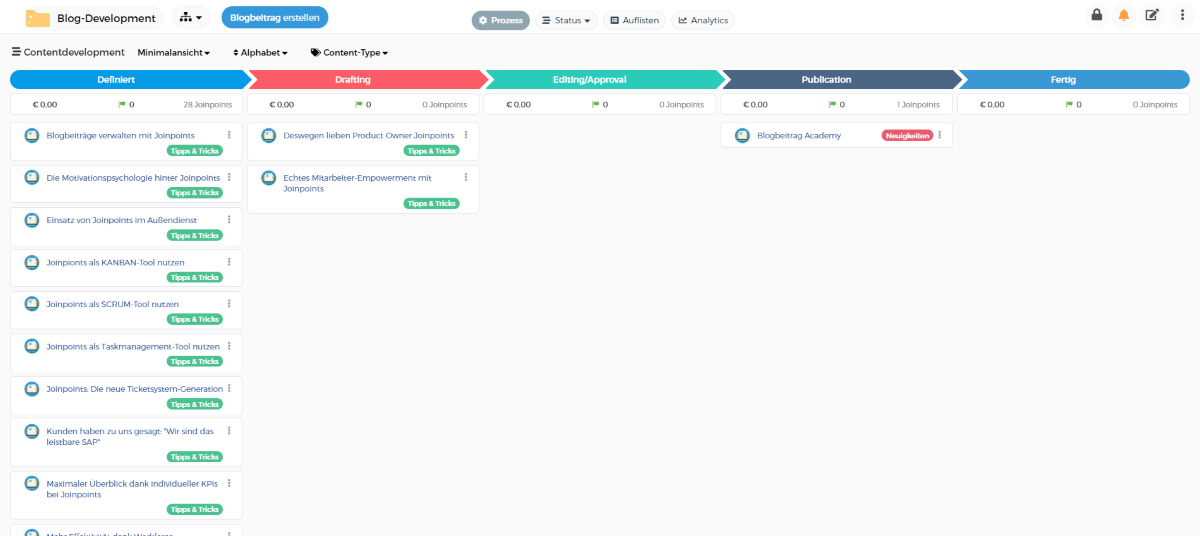Click the Blog-Development title text
Screen dimensions: 1200x536
click(x=106, y=18)
